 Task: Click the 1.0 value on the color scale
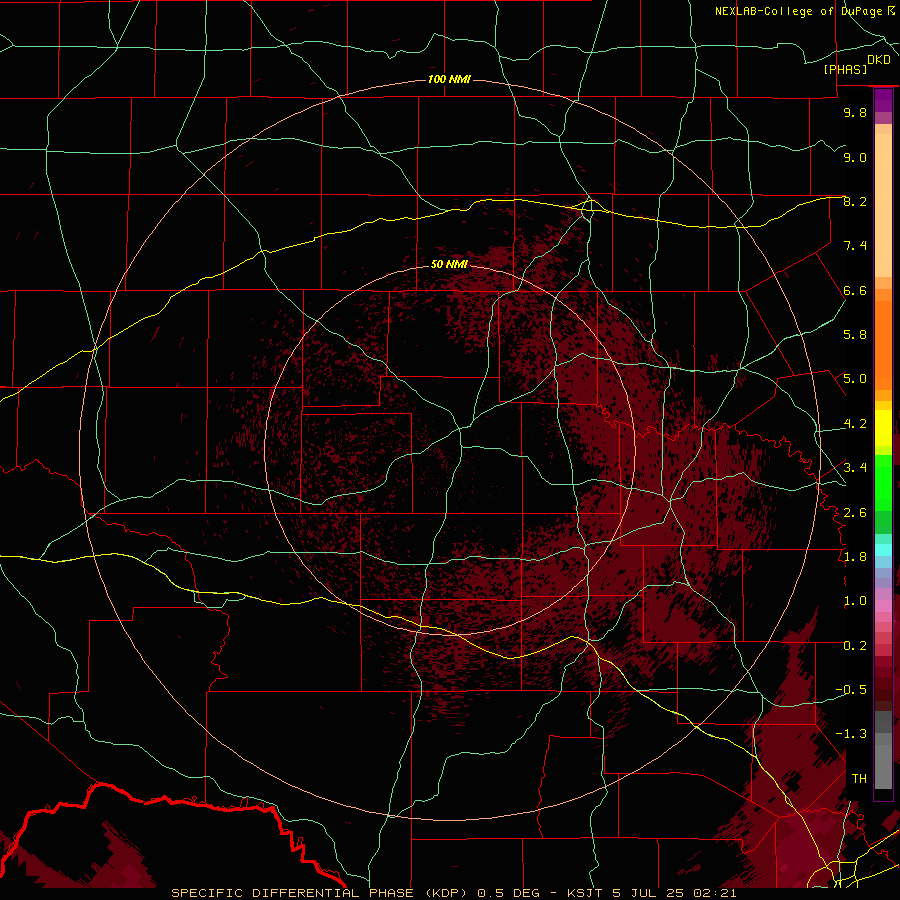855,601
